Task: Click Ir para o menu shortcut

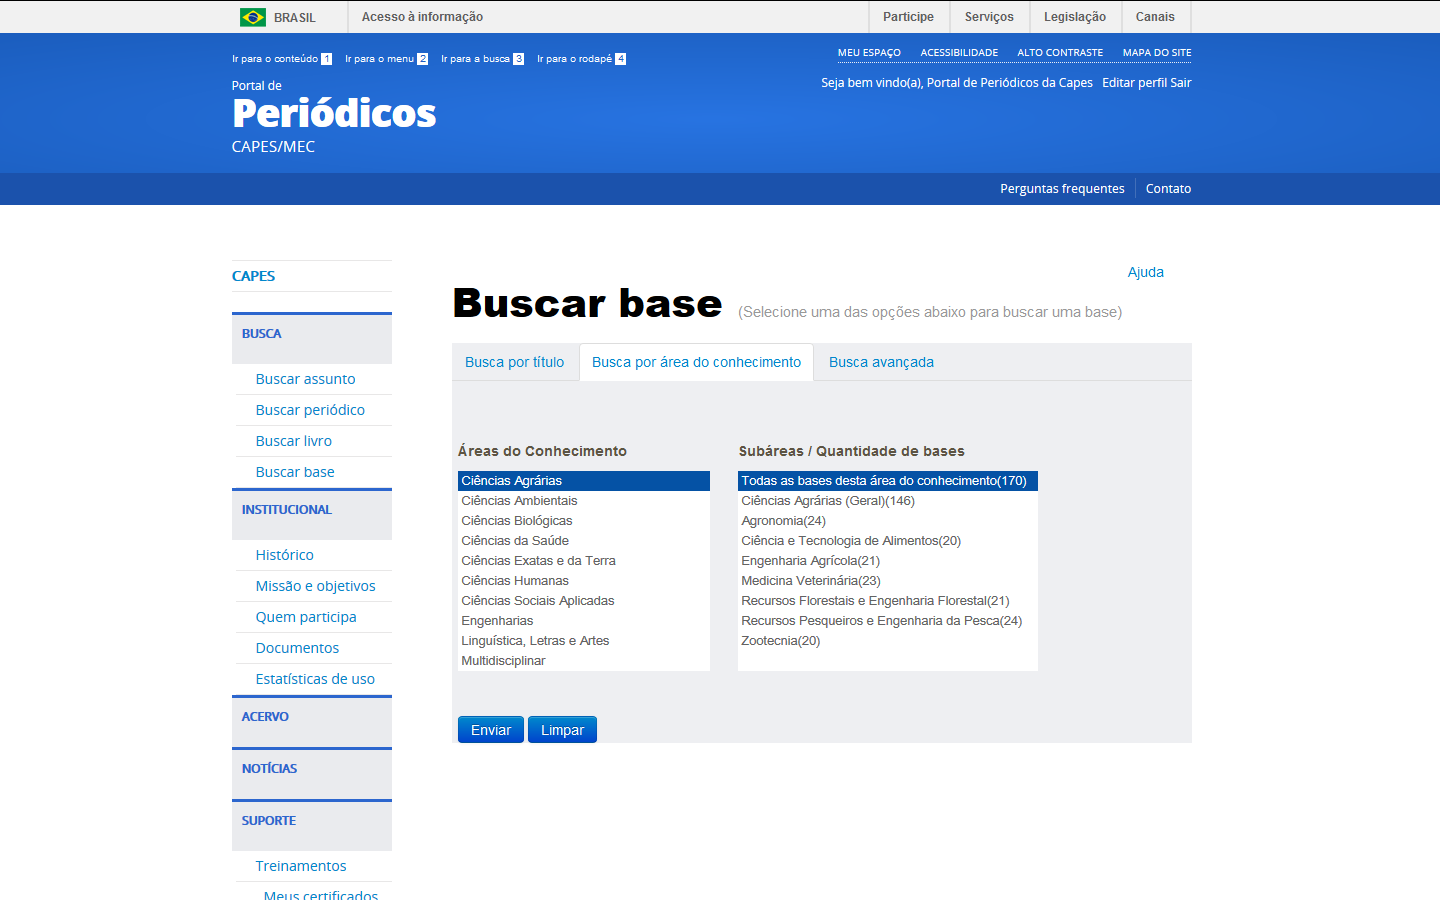Action: click(386, 59)
